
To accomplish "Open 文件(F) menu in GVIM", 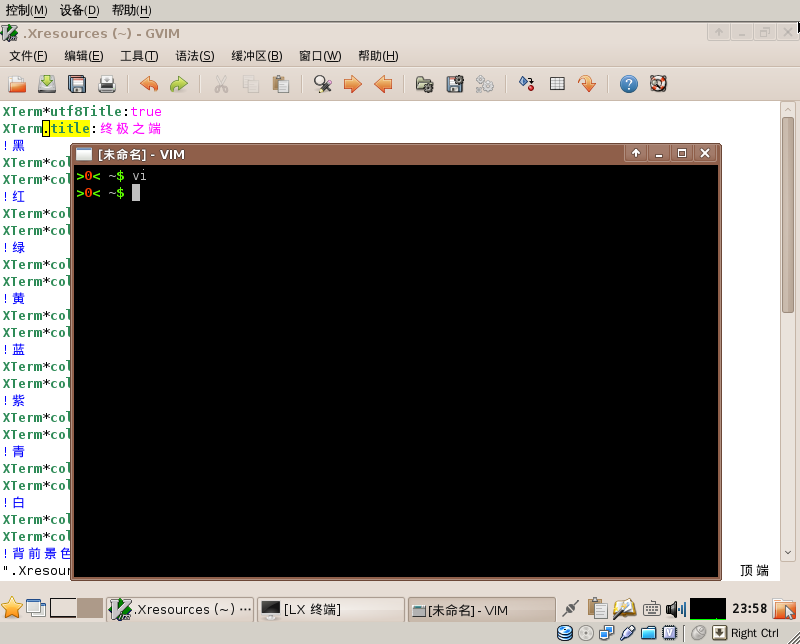I will 29,56.
